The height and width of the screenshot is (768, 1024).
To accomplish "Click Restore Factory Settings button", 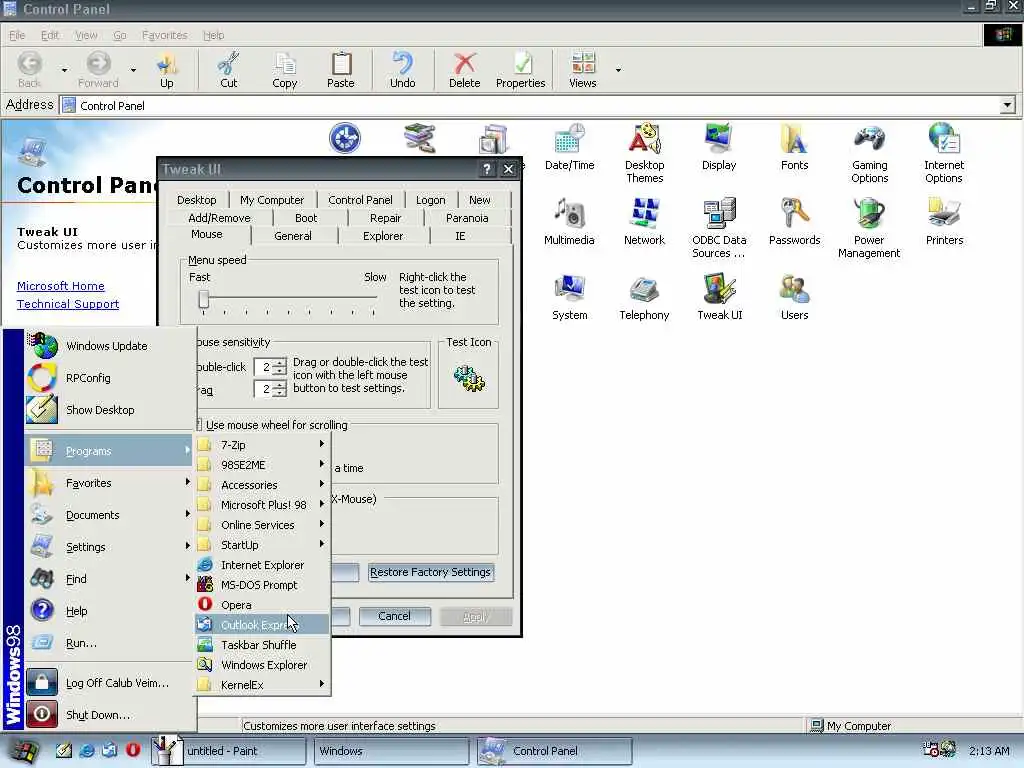I will (x=430, y=572).
